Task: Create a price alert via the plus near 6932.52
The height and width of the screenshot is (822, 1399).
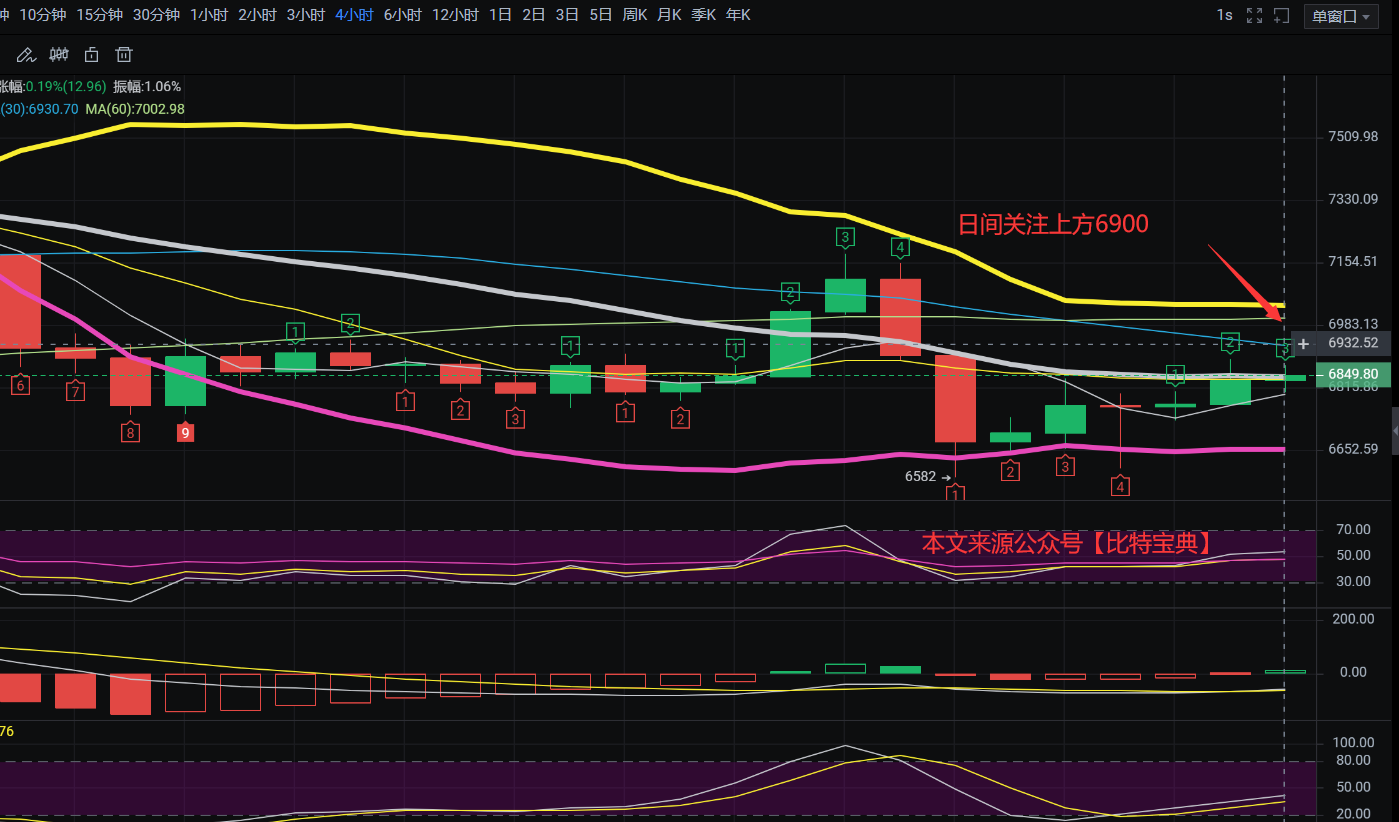Action: tap(1302, 343)
